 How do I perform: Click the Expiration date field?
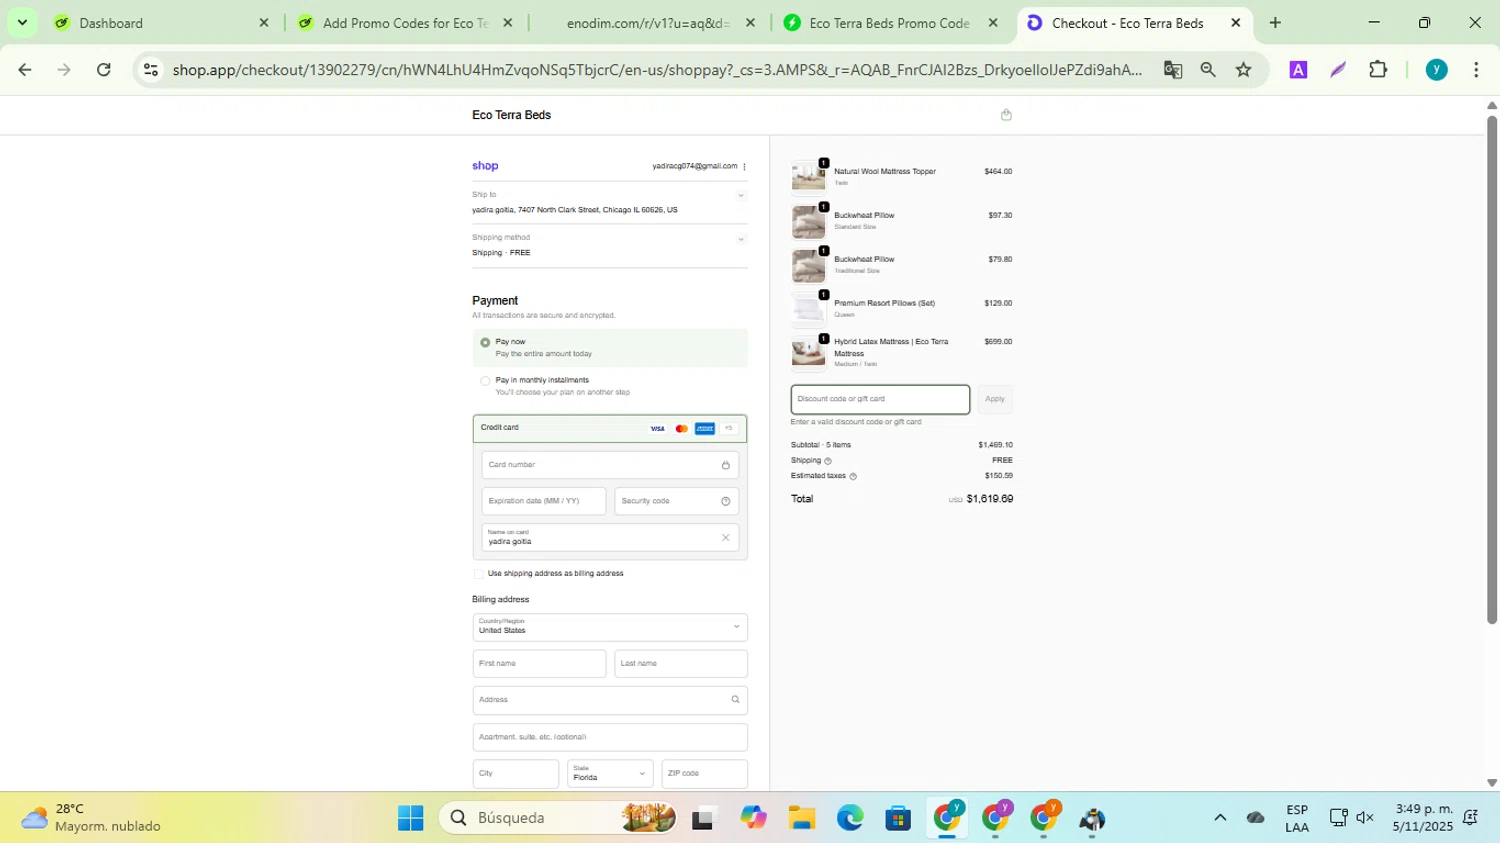tap(544, 501)
